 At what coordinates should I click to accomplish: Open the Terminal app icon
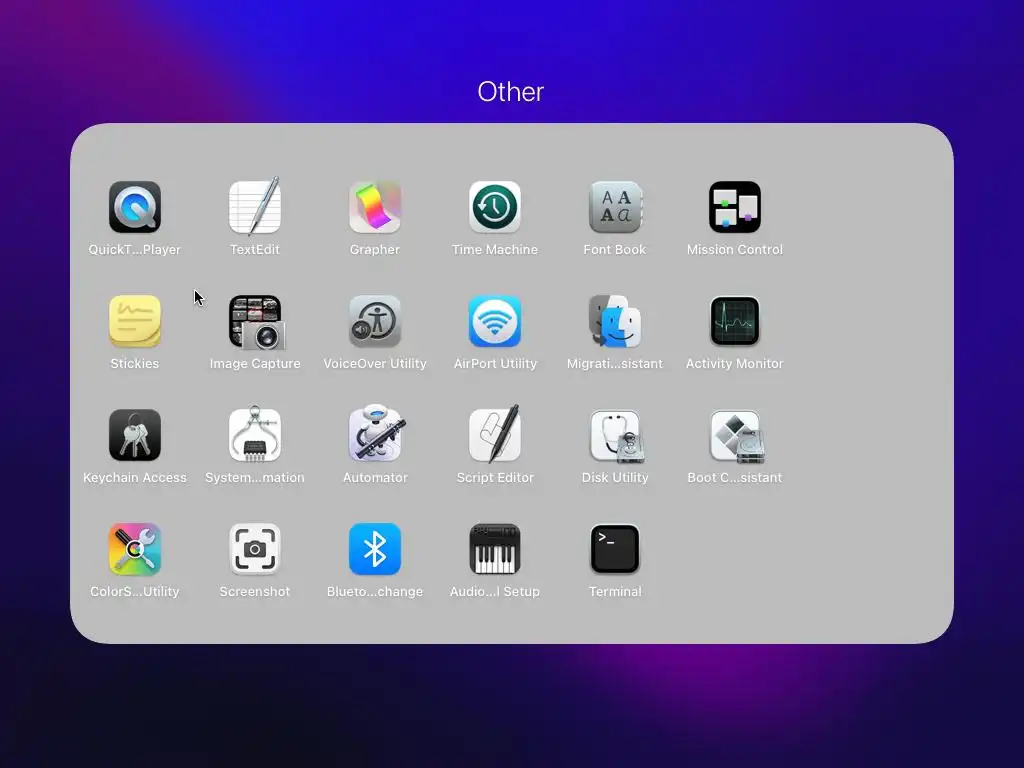click(x=615, y=549)
